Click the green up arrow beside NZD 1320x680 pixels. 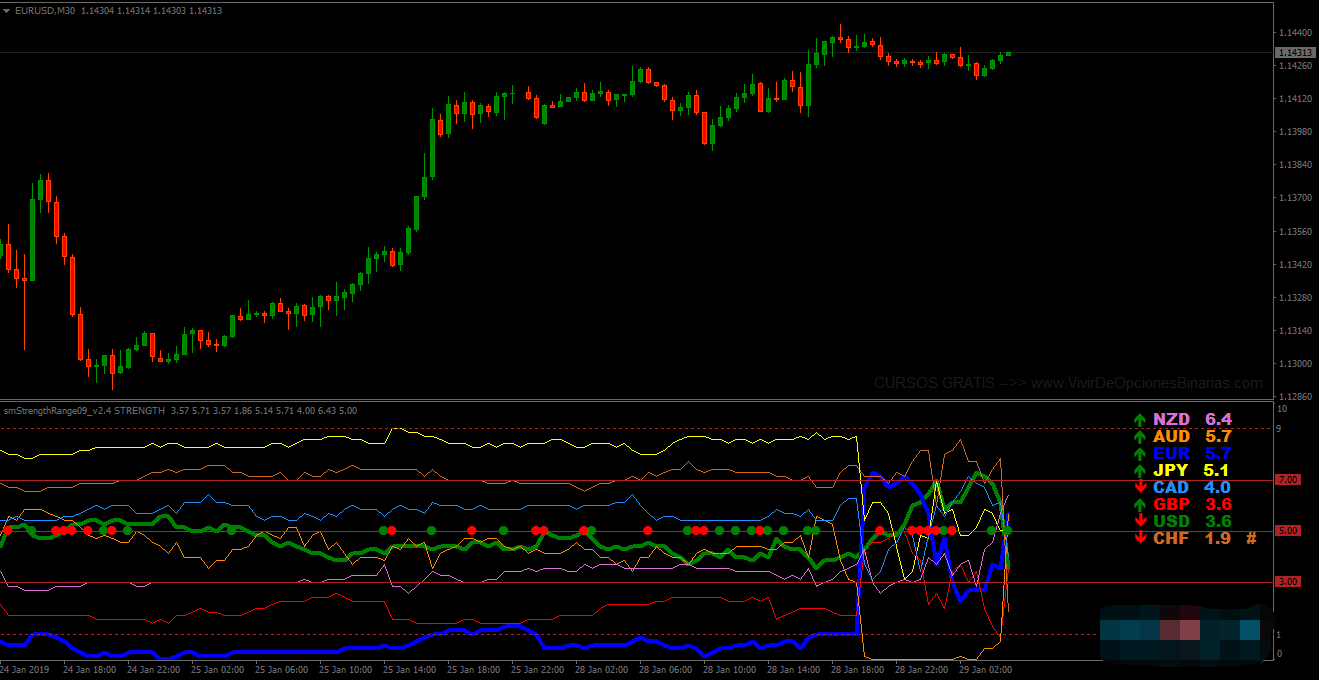click(x=1140, y=420)
